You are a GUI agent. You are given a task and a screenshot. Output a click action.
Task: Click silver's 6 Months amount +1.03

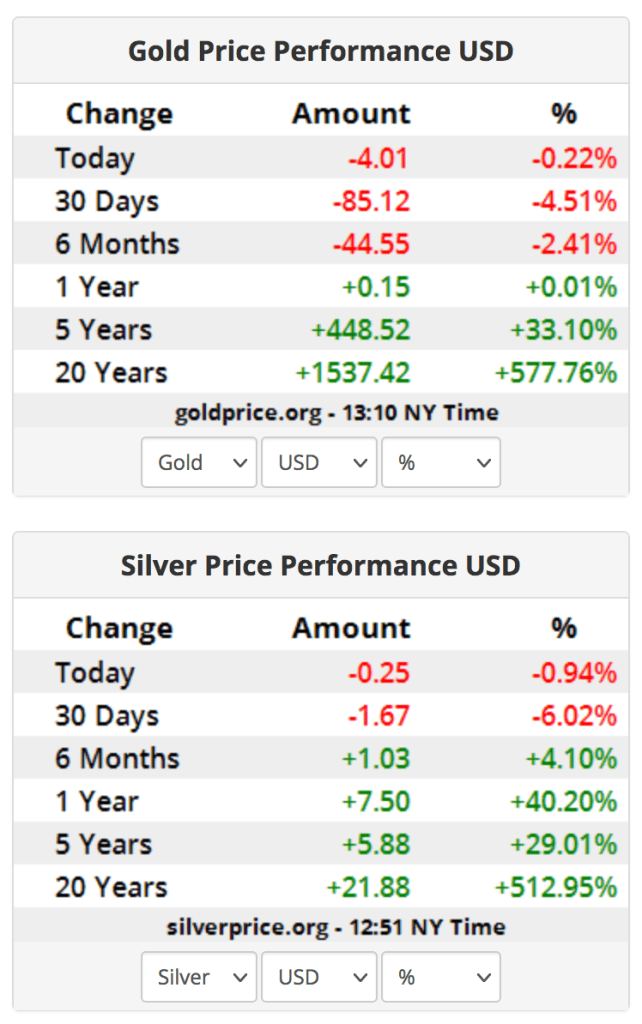(376, 758)
